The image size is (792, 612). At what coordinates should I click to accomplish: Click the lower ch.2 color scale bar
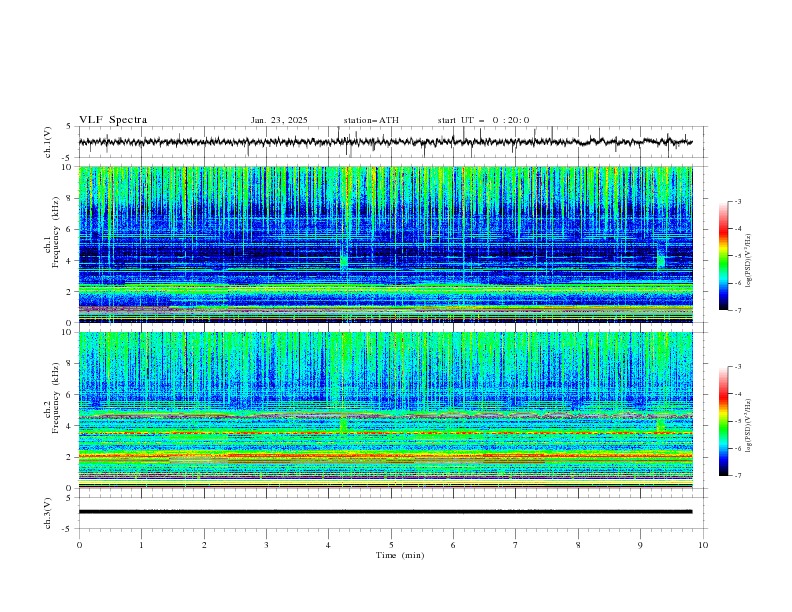[723, 421]
